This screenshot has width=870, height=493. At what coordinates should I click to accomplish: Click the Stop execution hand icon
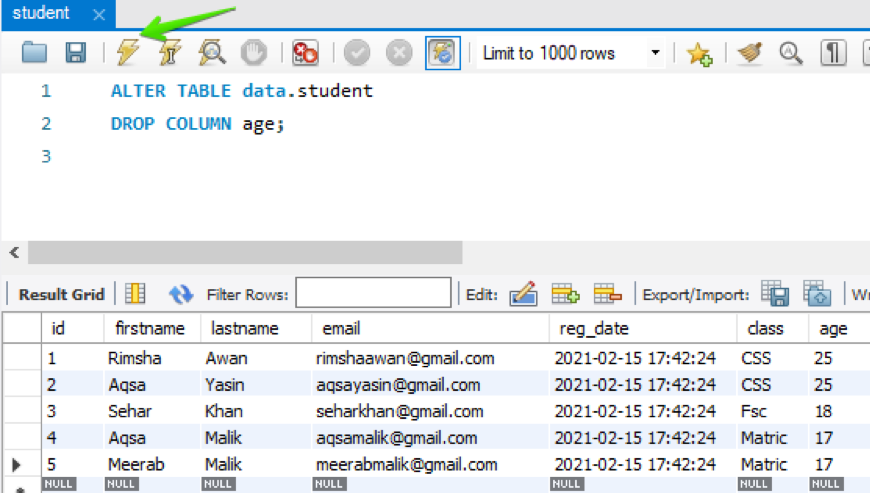pos(254,53)
